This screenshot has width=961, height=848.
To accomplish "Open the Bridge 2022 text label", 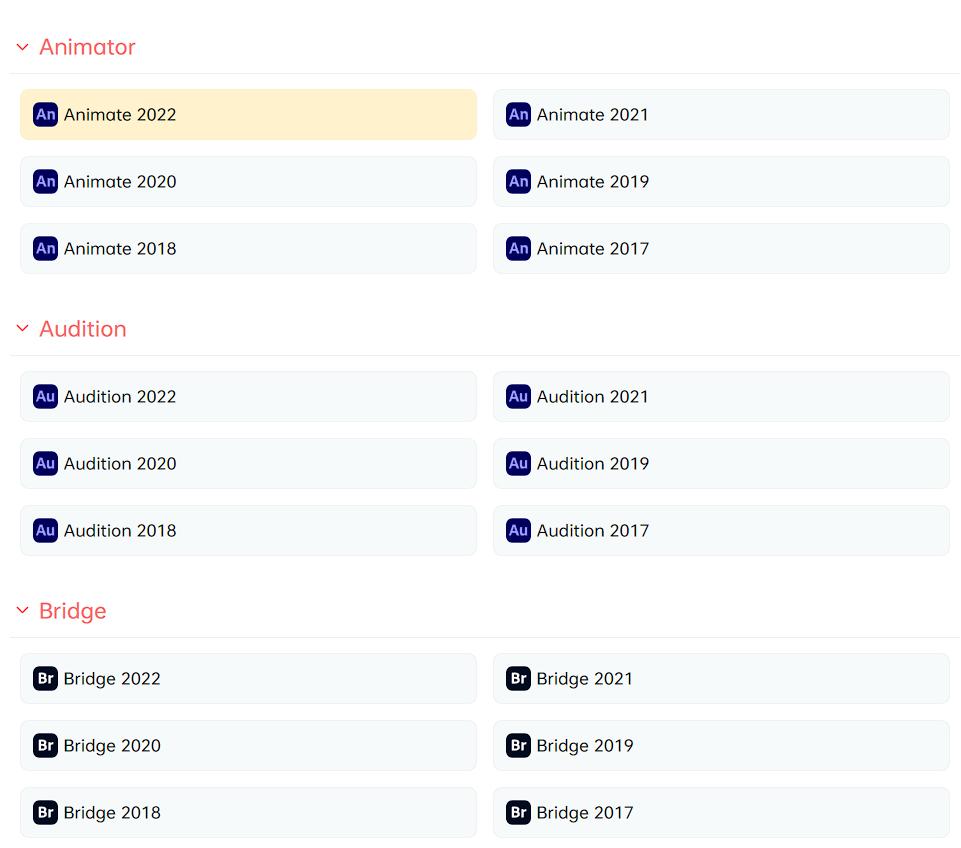I will tap(112, 679).
